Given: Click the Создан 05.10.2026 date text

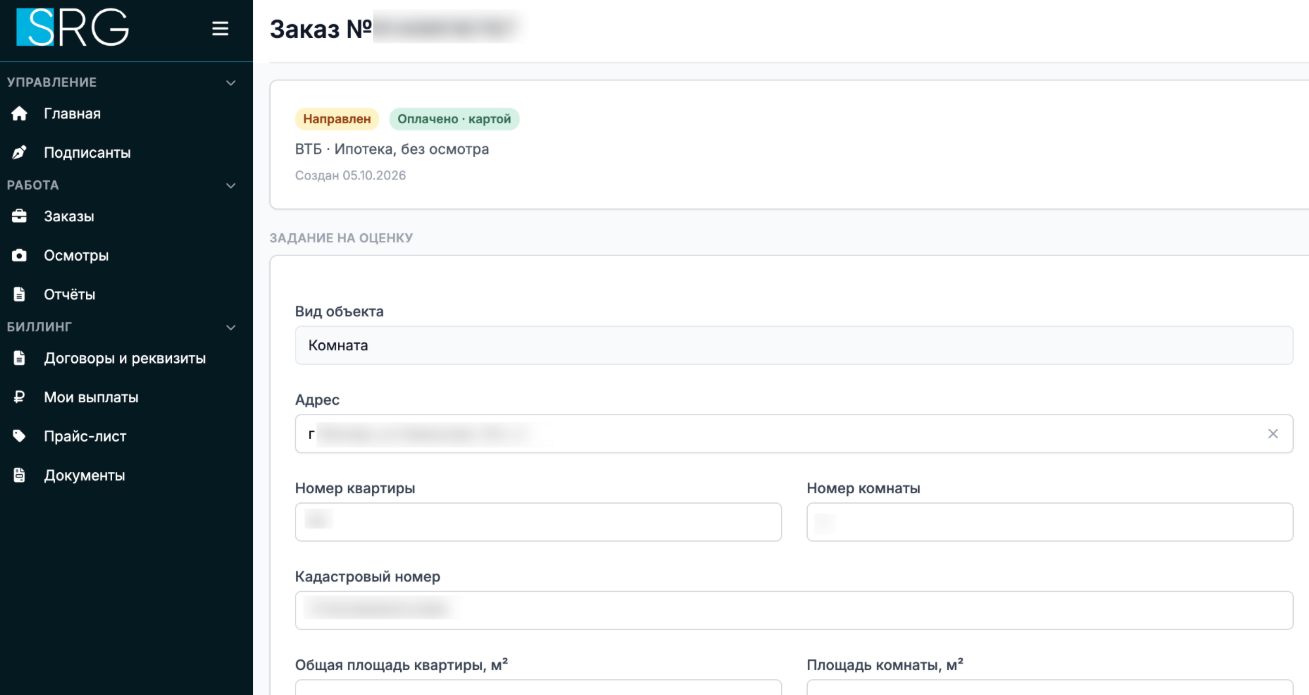Looking at the screenshot, I should [x=350, y=175].
